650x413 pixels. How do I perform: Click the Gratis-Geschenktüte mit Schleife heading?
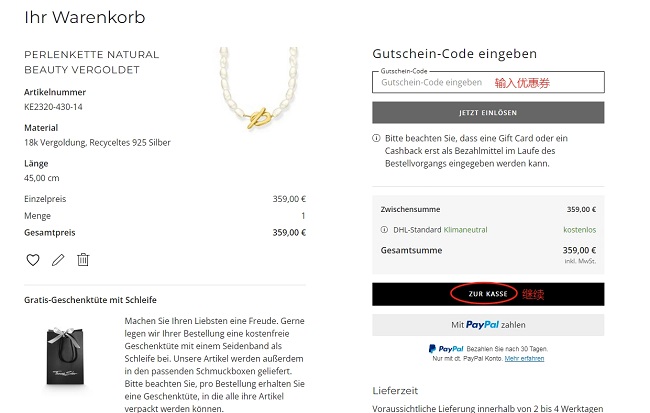click(x=90, y=300)
